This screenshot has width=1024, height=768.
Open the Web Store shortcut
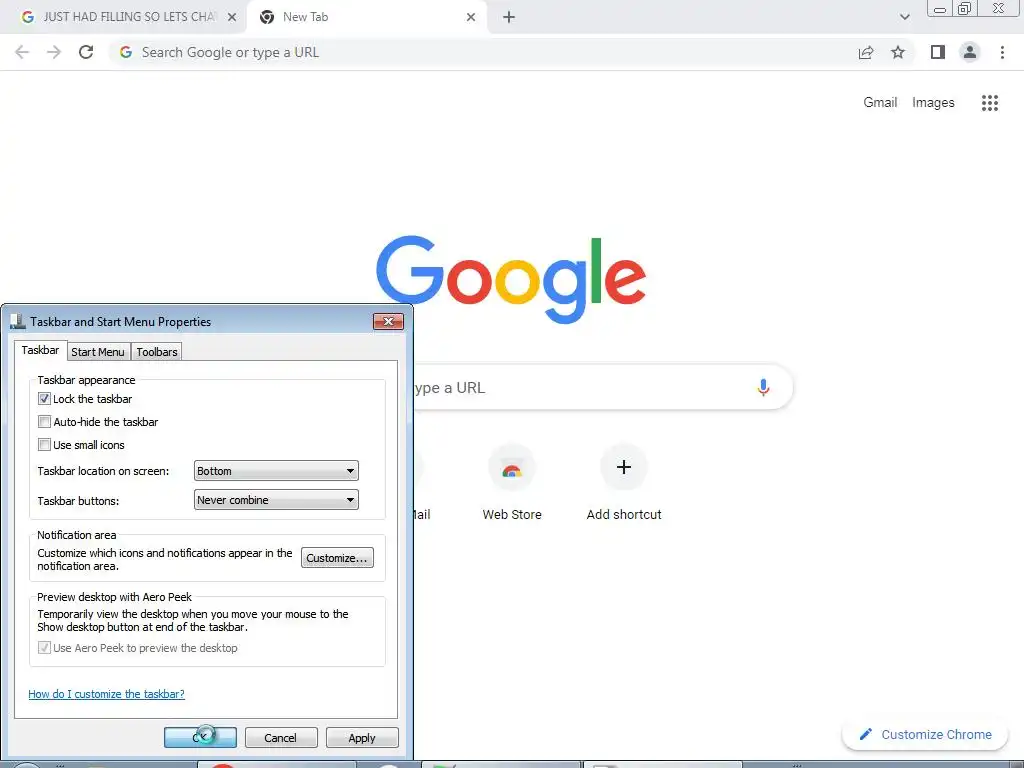[x=512, y=483]
